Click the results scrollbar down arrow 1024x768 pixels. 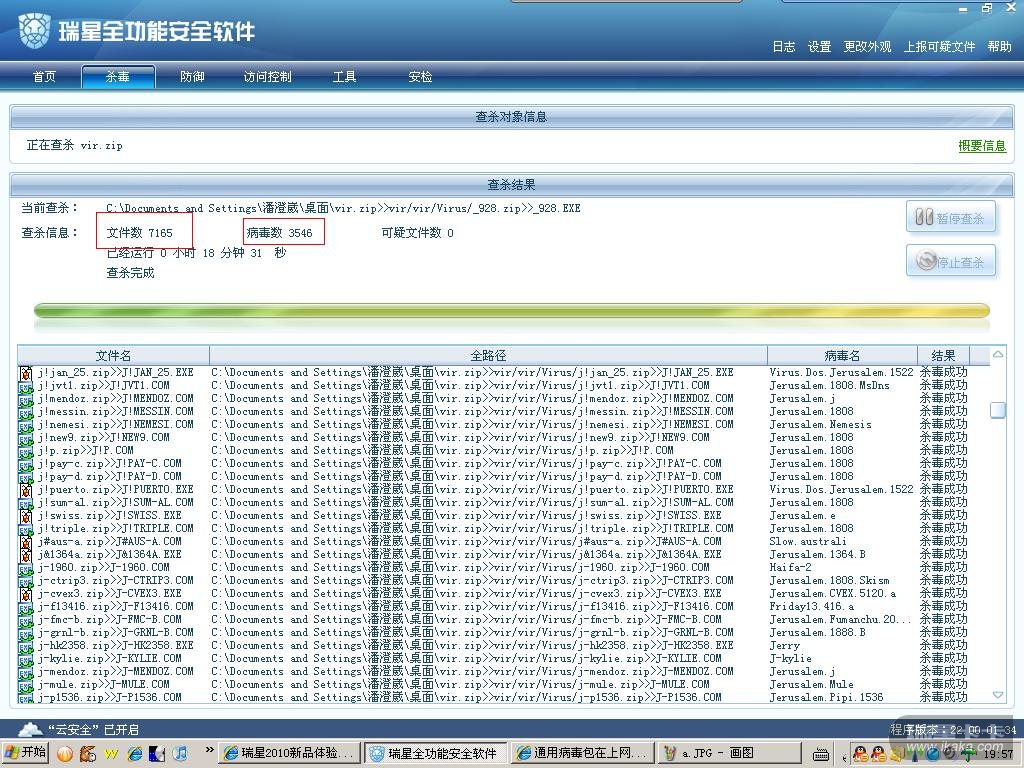[x=998, y=695]
